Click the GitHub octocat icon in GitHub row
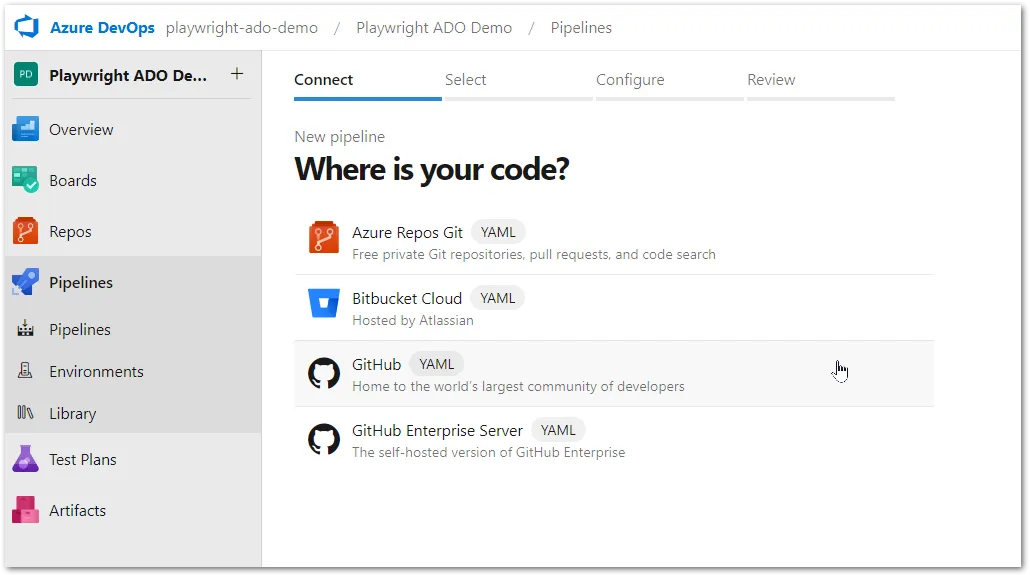The image size is (1030, 576). [324, 374]
